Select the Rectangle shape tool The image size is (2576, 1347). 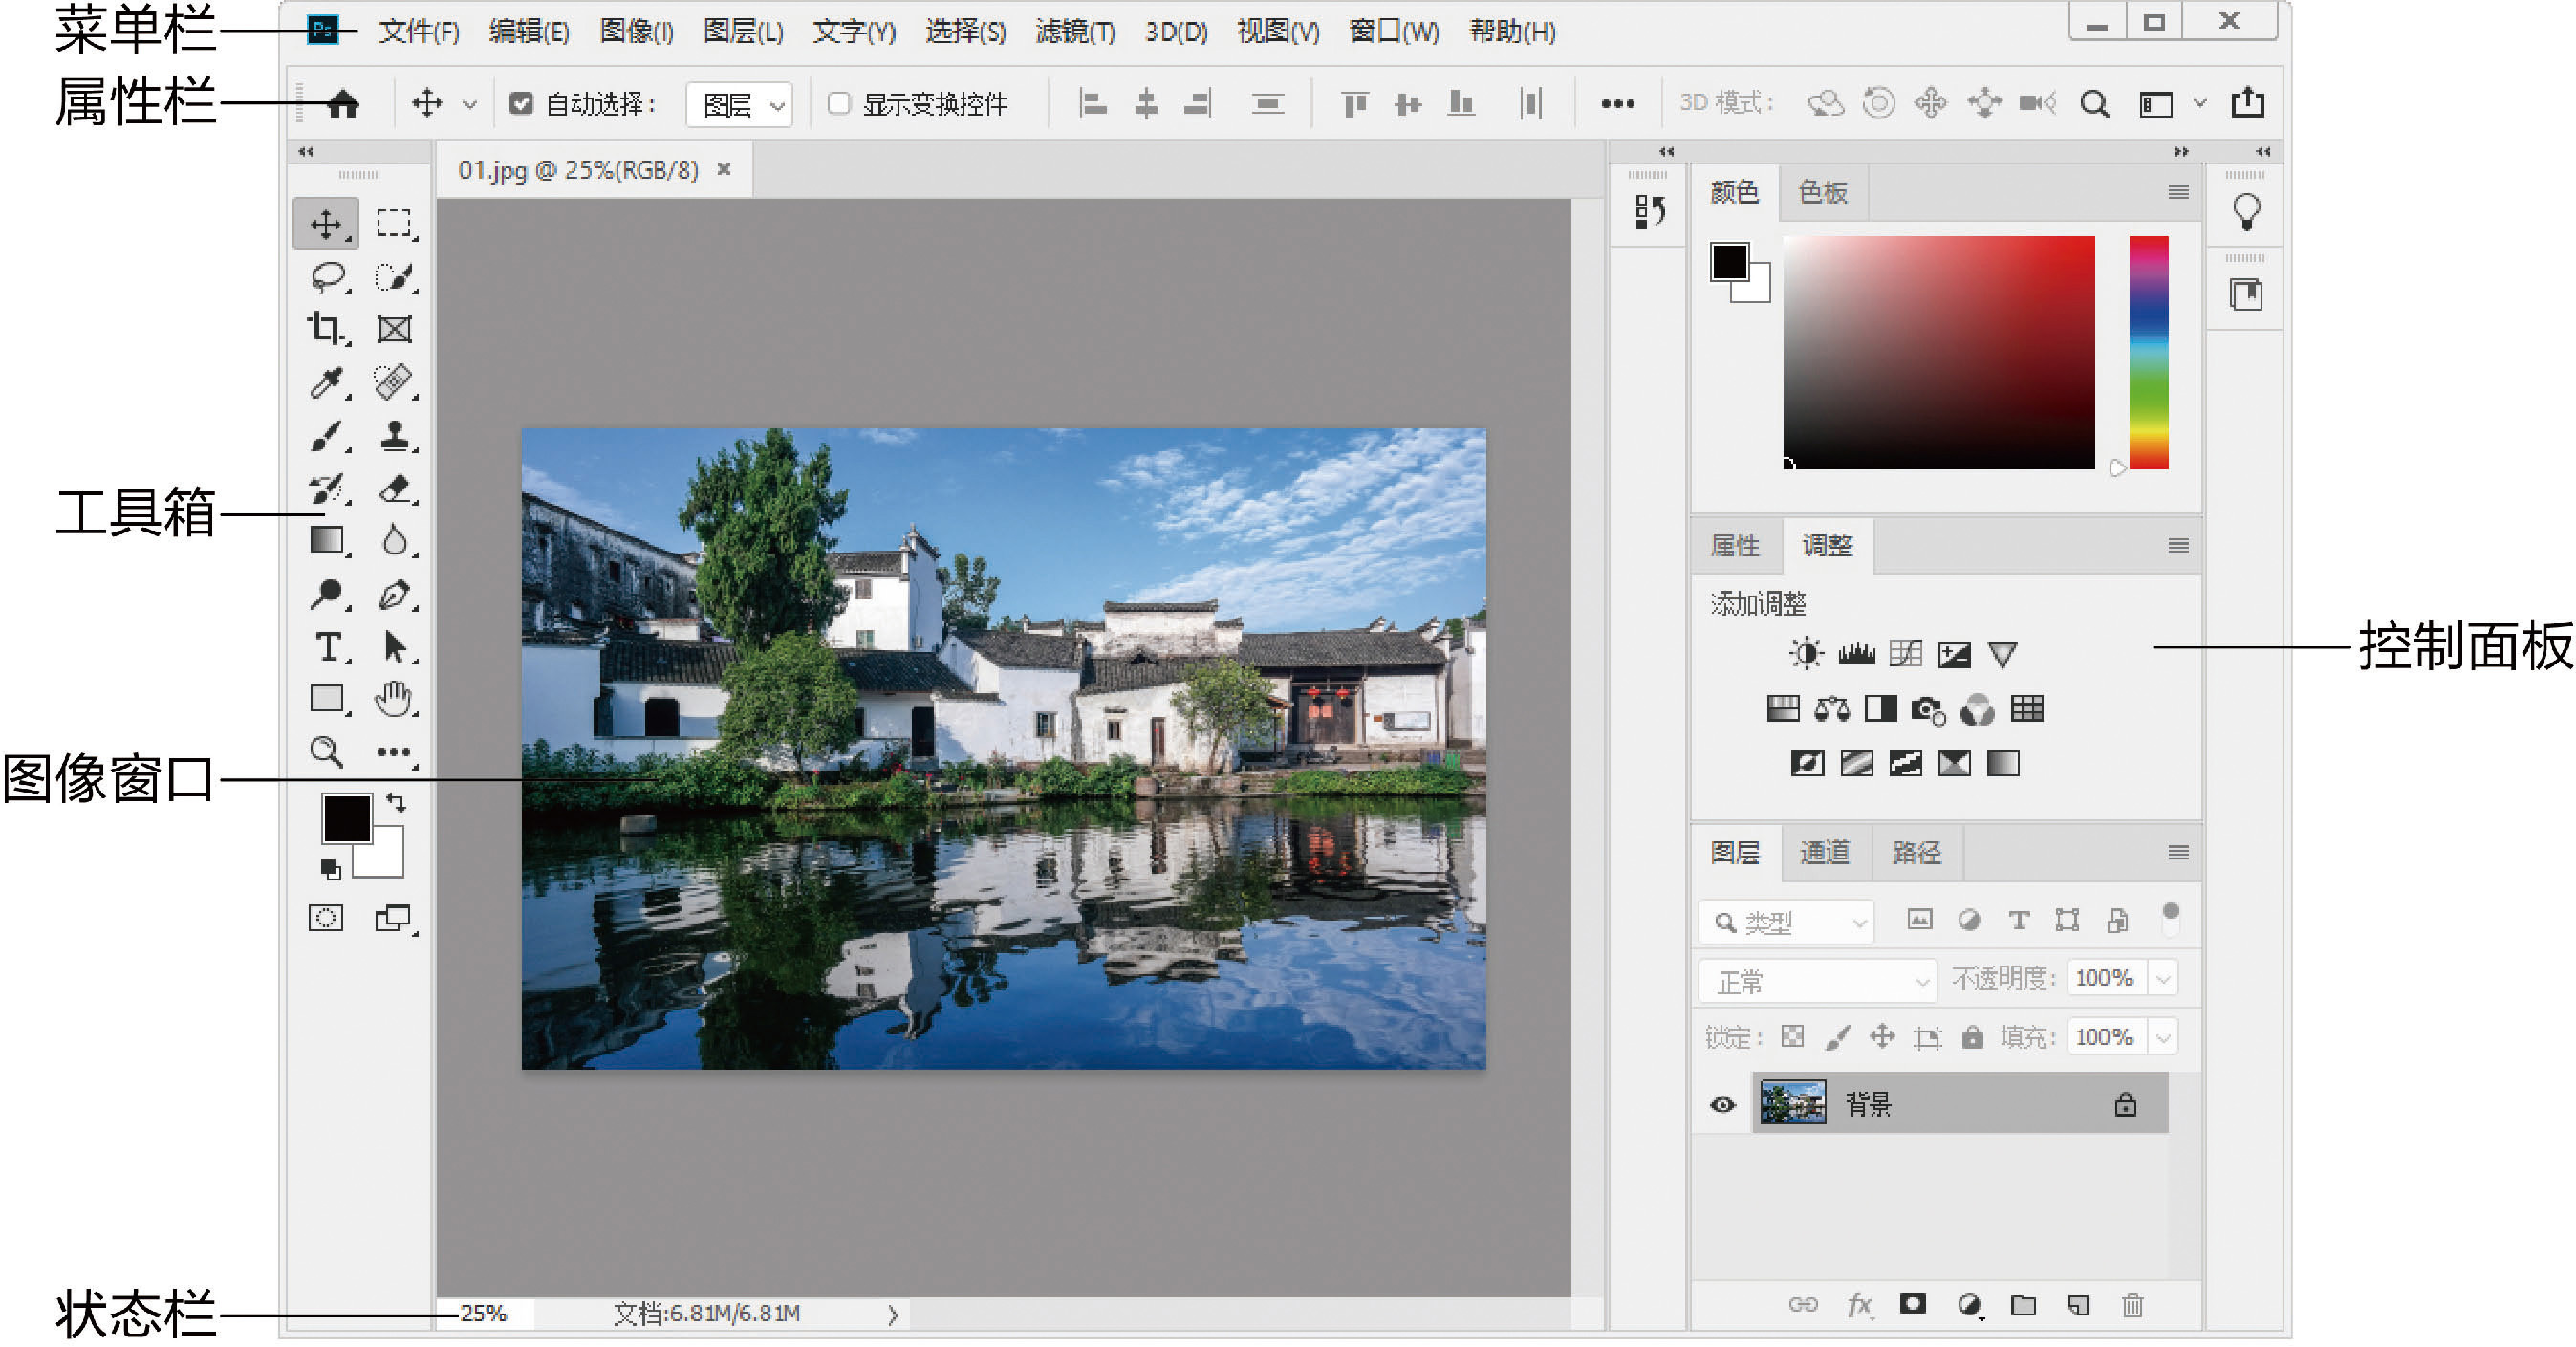pyautogui.click(x=327, y=698)
